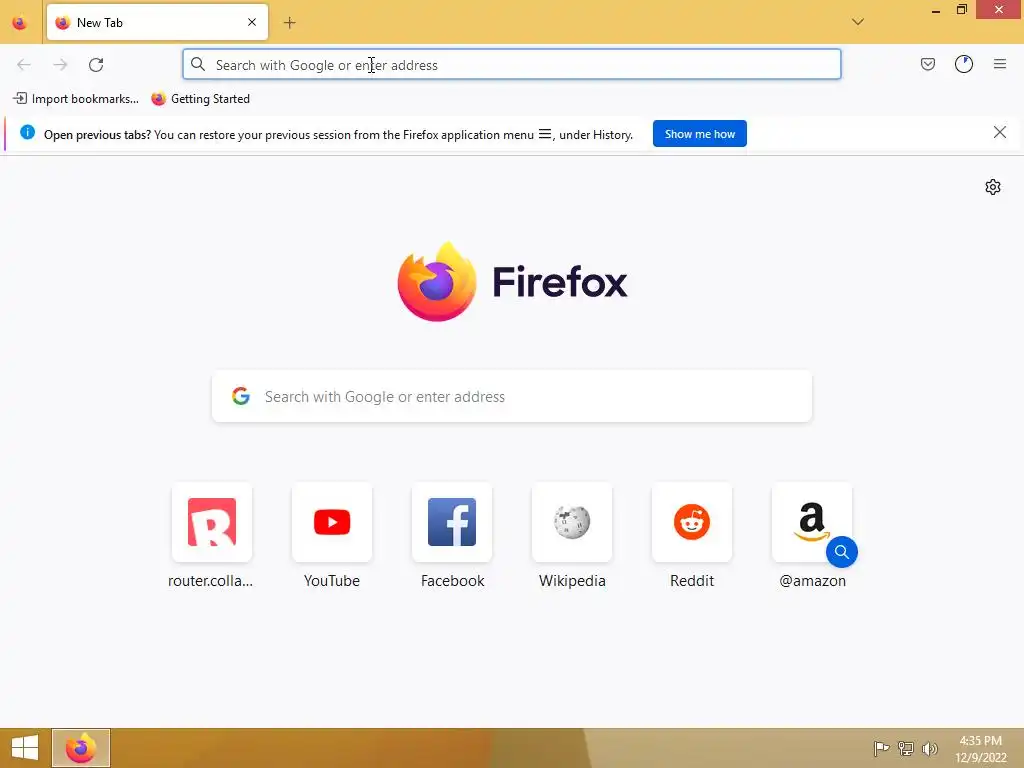The width and height of the screenshot is (1024, 768).
Task: Click the Google G icon in search box
Action: (x=241, y=396)
